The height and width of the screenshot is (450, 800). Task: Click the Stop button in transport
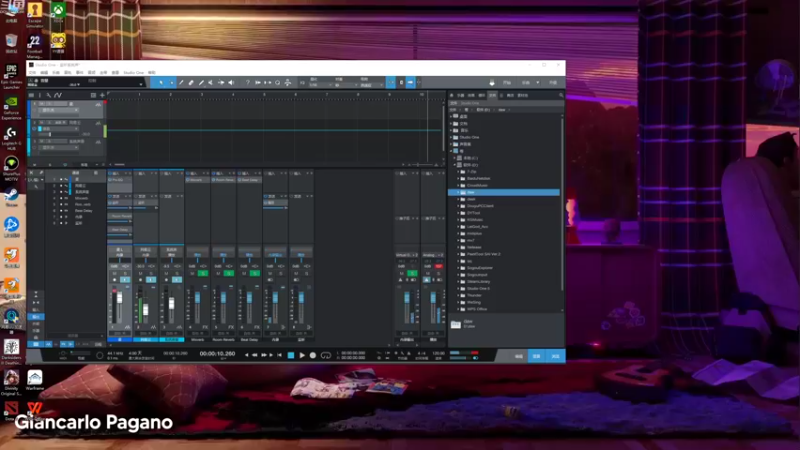[291, 355]
